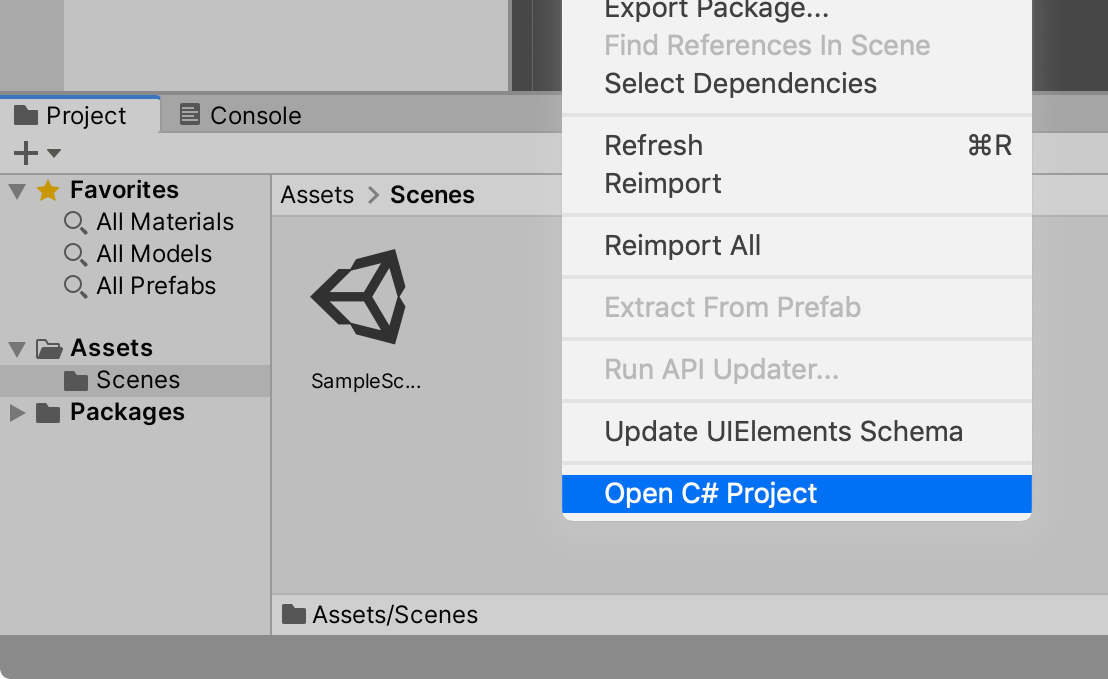Select the Scenes folder icon in tree

[76, 381]
